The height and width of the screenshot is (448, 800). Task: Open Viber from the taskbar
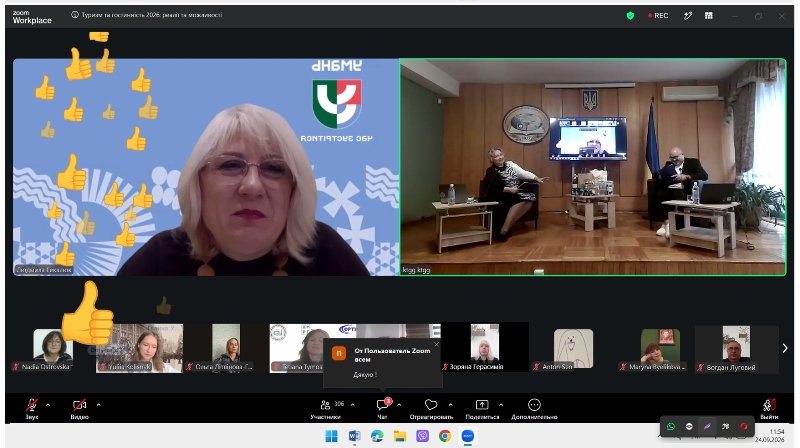(422, 436)
